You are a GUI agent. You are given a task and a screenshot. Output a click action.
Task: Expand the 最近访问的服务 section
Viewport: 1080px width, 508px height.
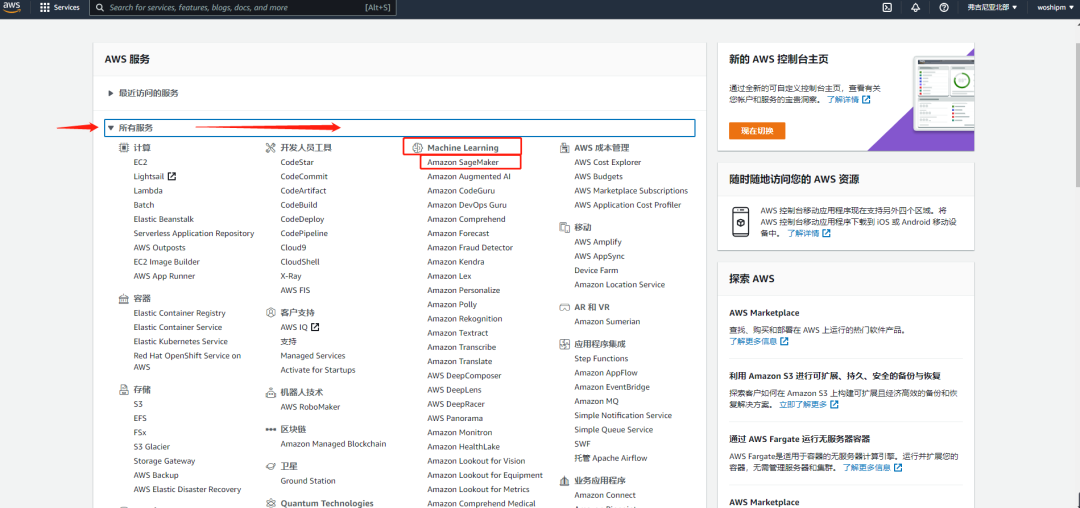click(x=143, y=93)
